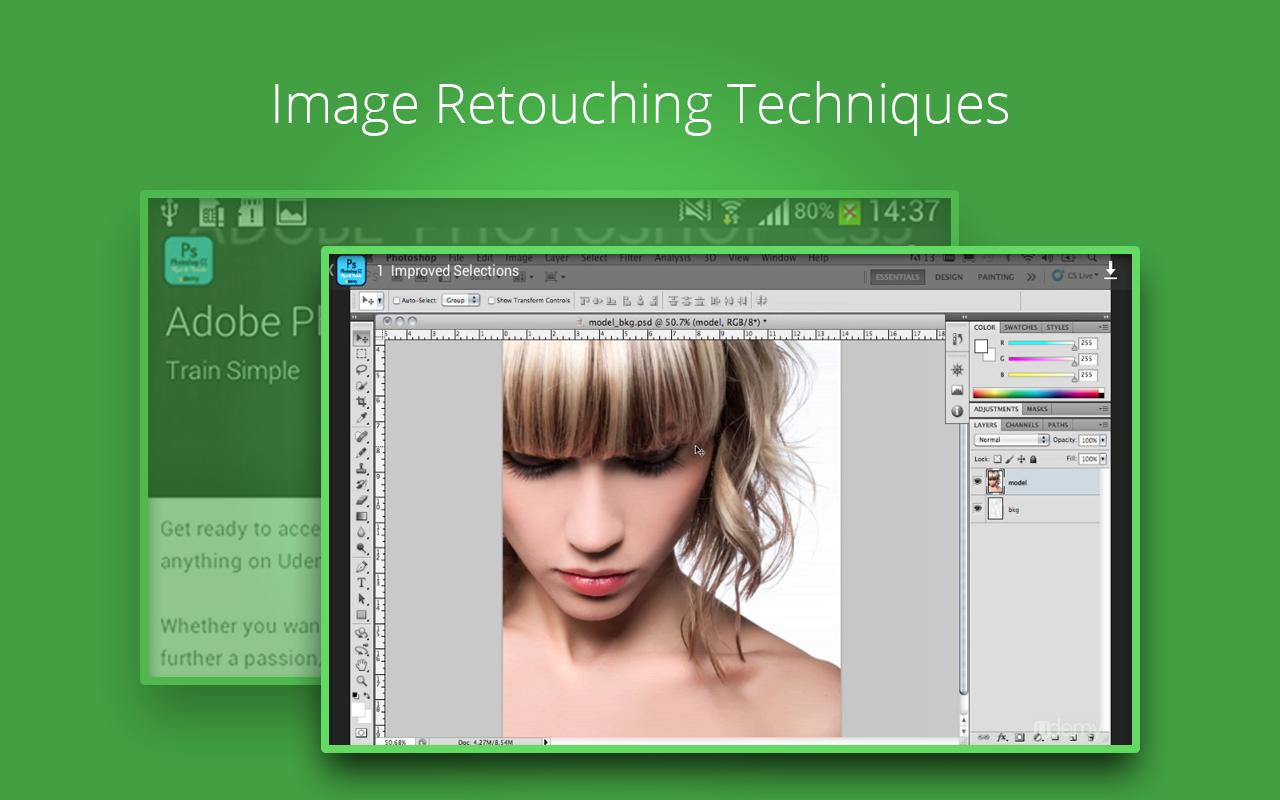This screenshot has width=1280, height=800.
Task: Tap the video download icon
Action: (1110, 271)
